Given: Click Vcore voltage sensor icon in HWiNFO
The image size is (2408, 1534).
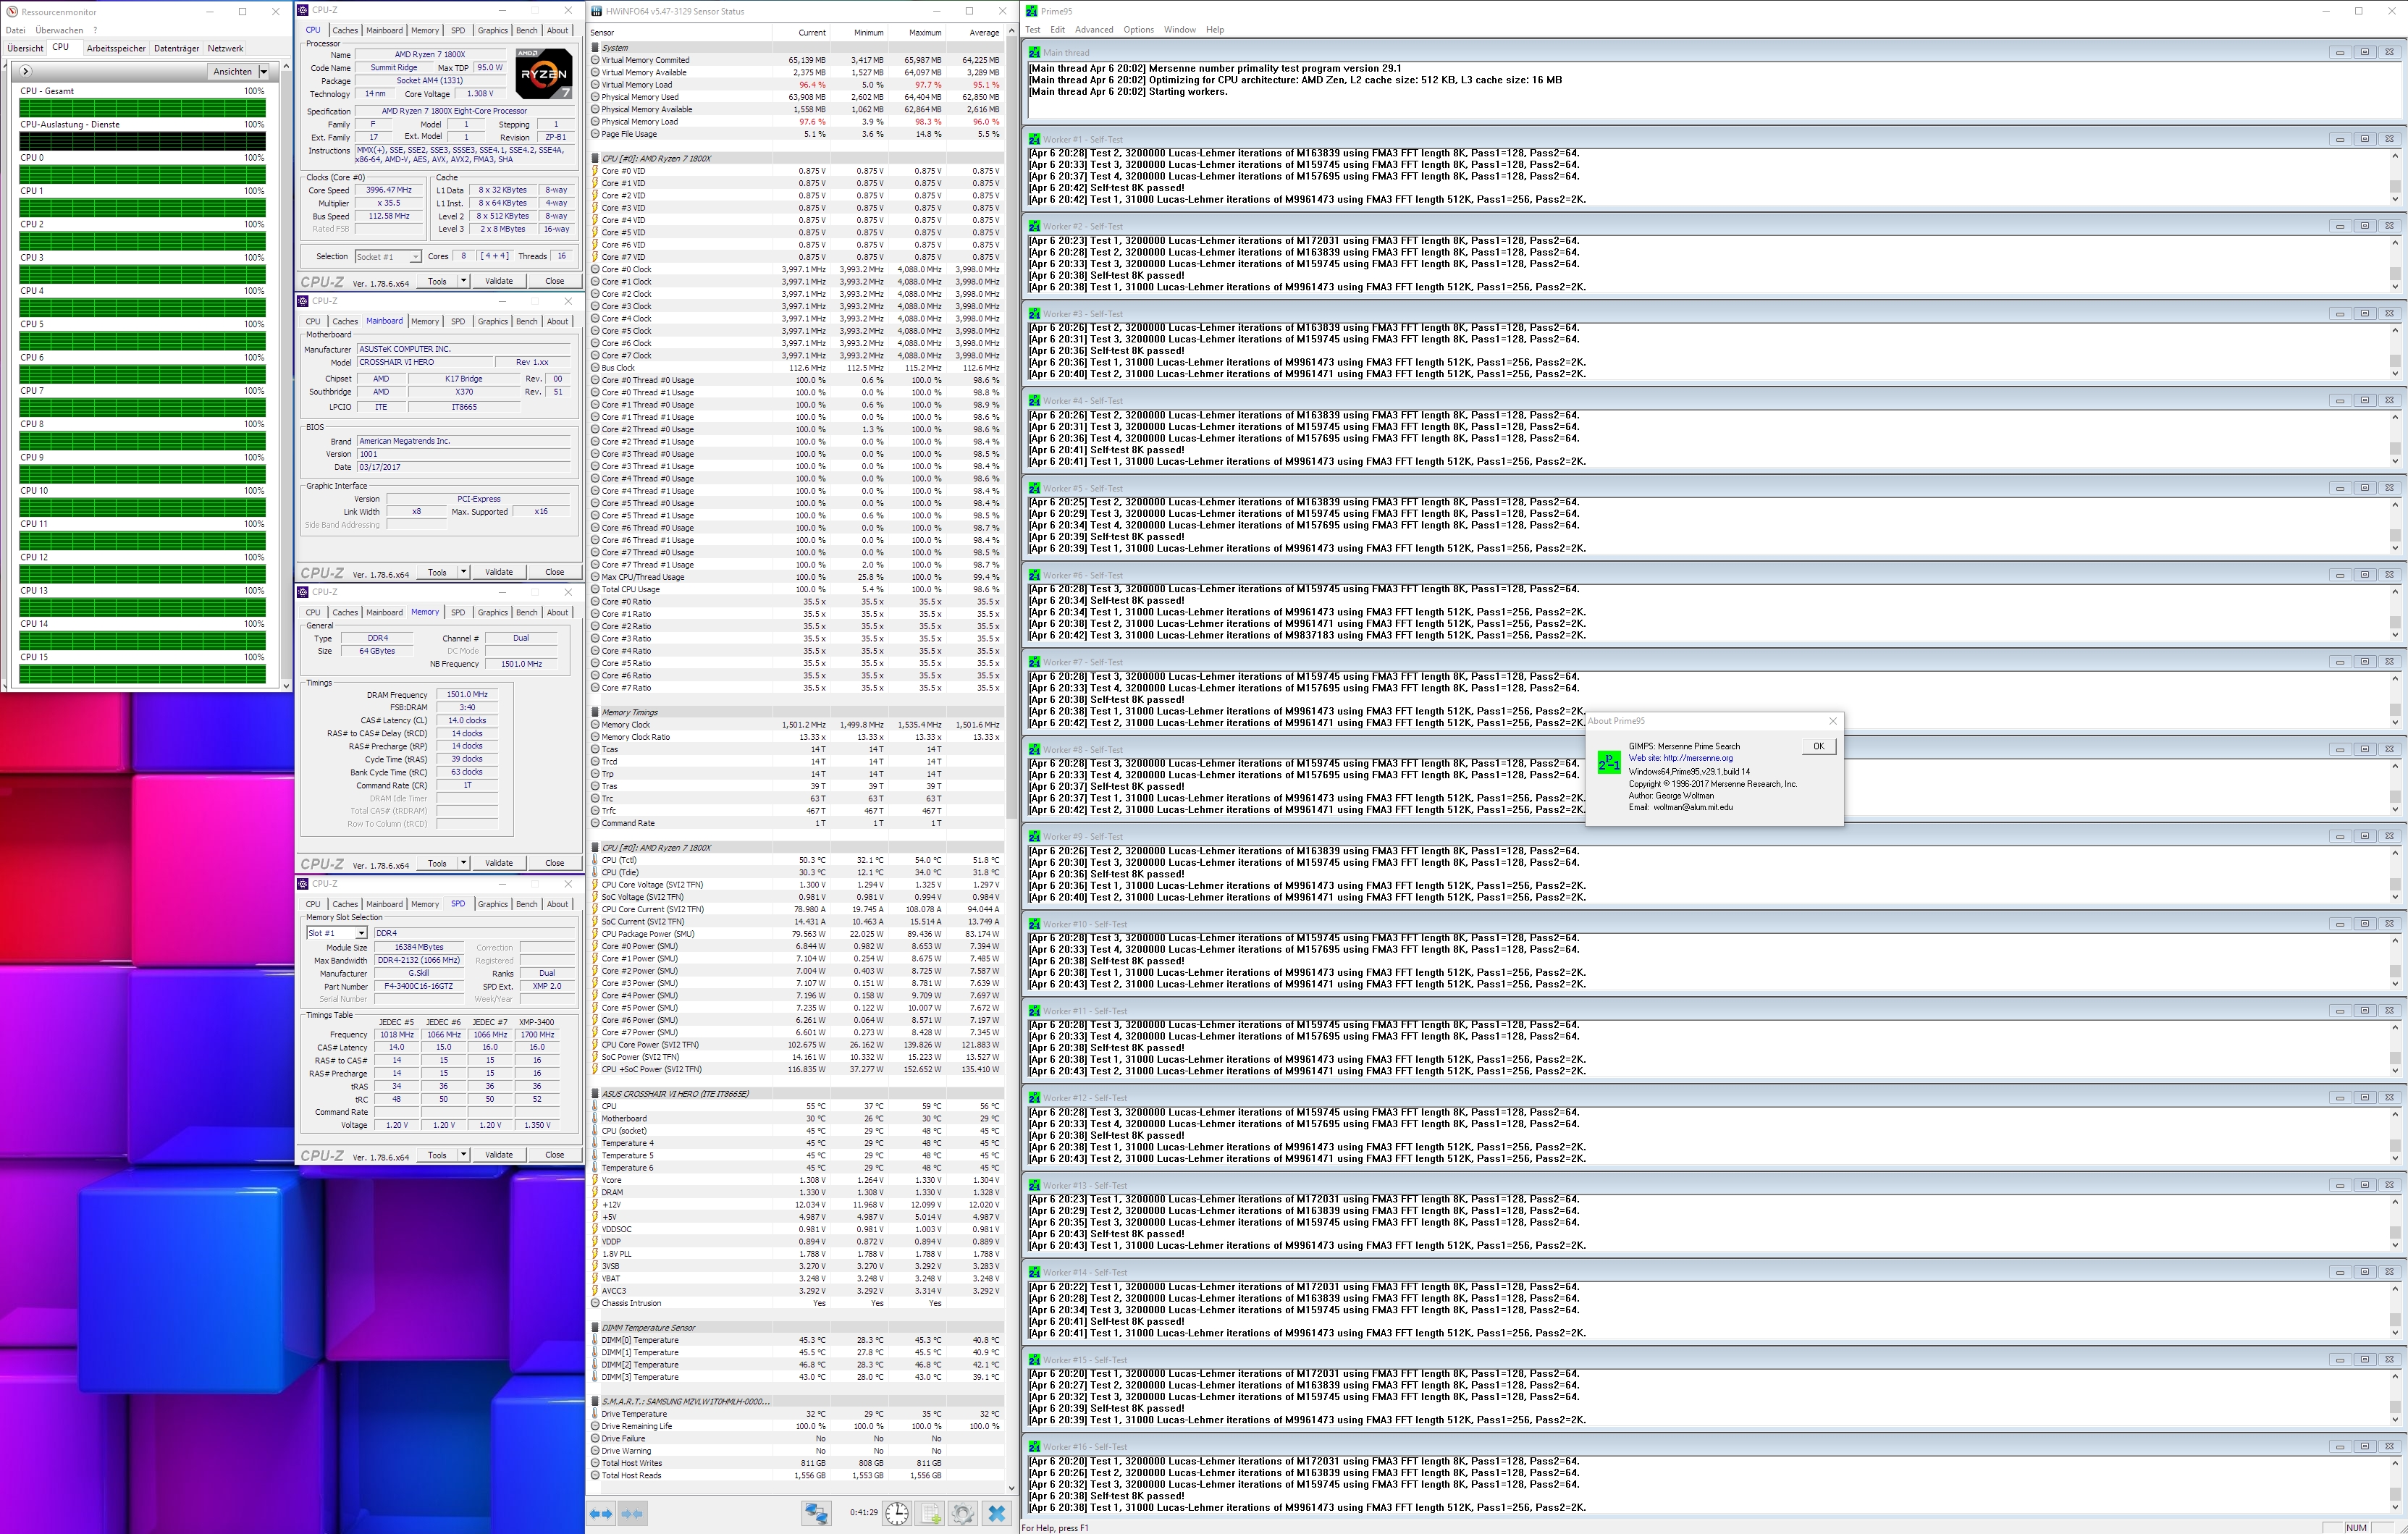Looking at the screenshot, I should tap(595, 1180).
